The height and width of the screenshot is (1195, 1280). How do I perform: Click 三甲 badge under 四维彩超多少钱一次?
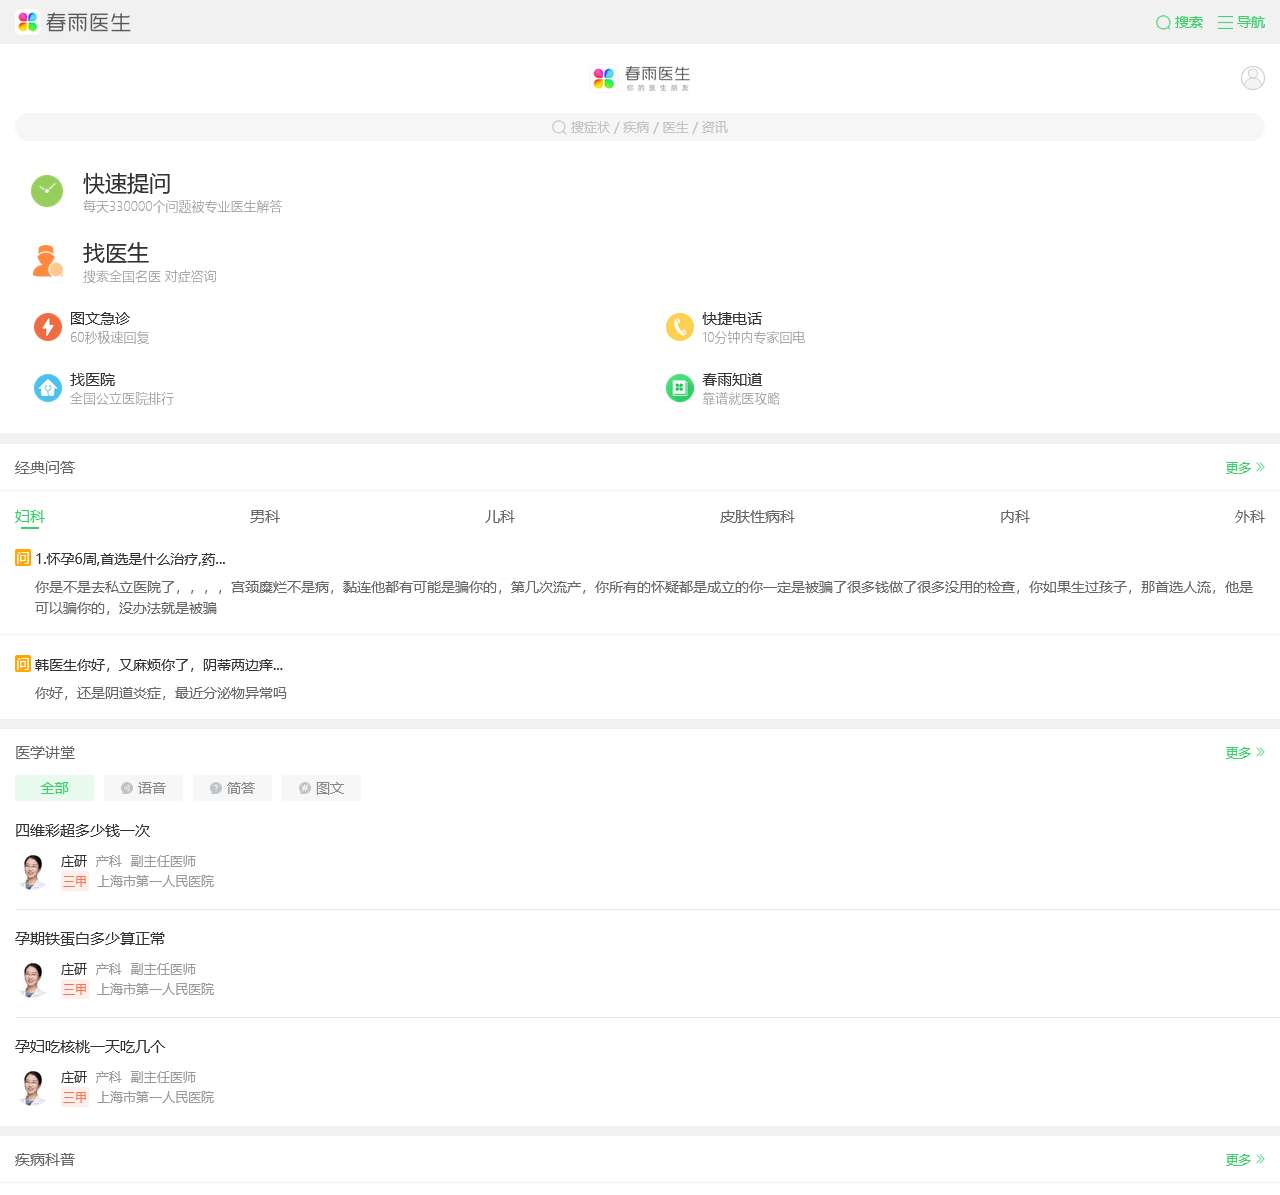[75, 882]
